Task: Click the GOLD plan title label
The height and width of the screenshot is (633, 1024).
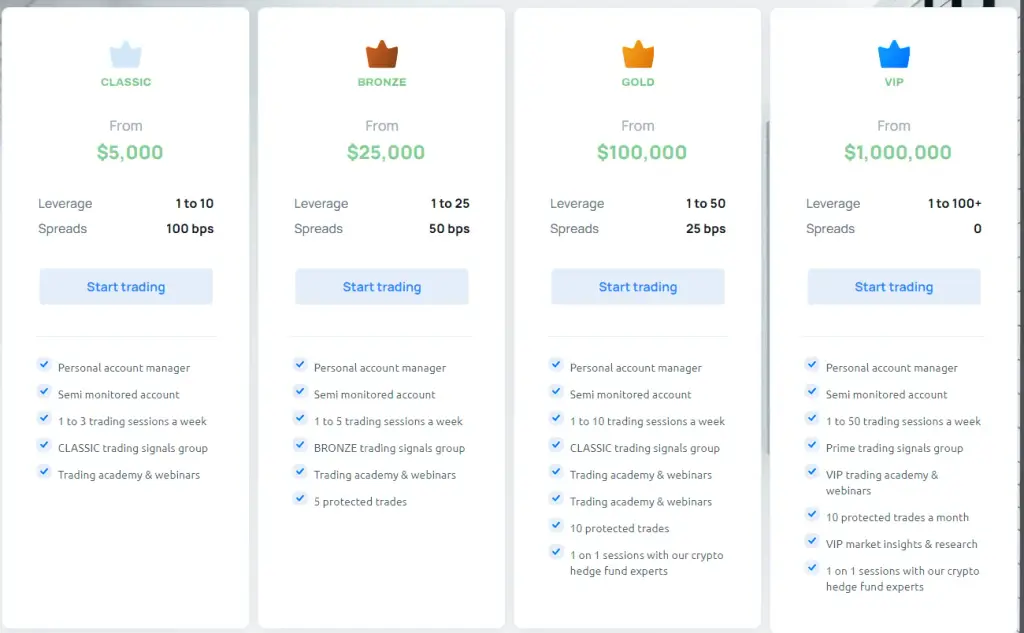Action: (x=638, y=82)
